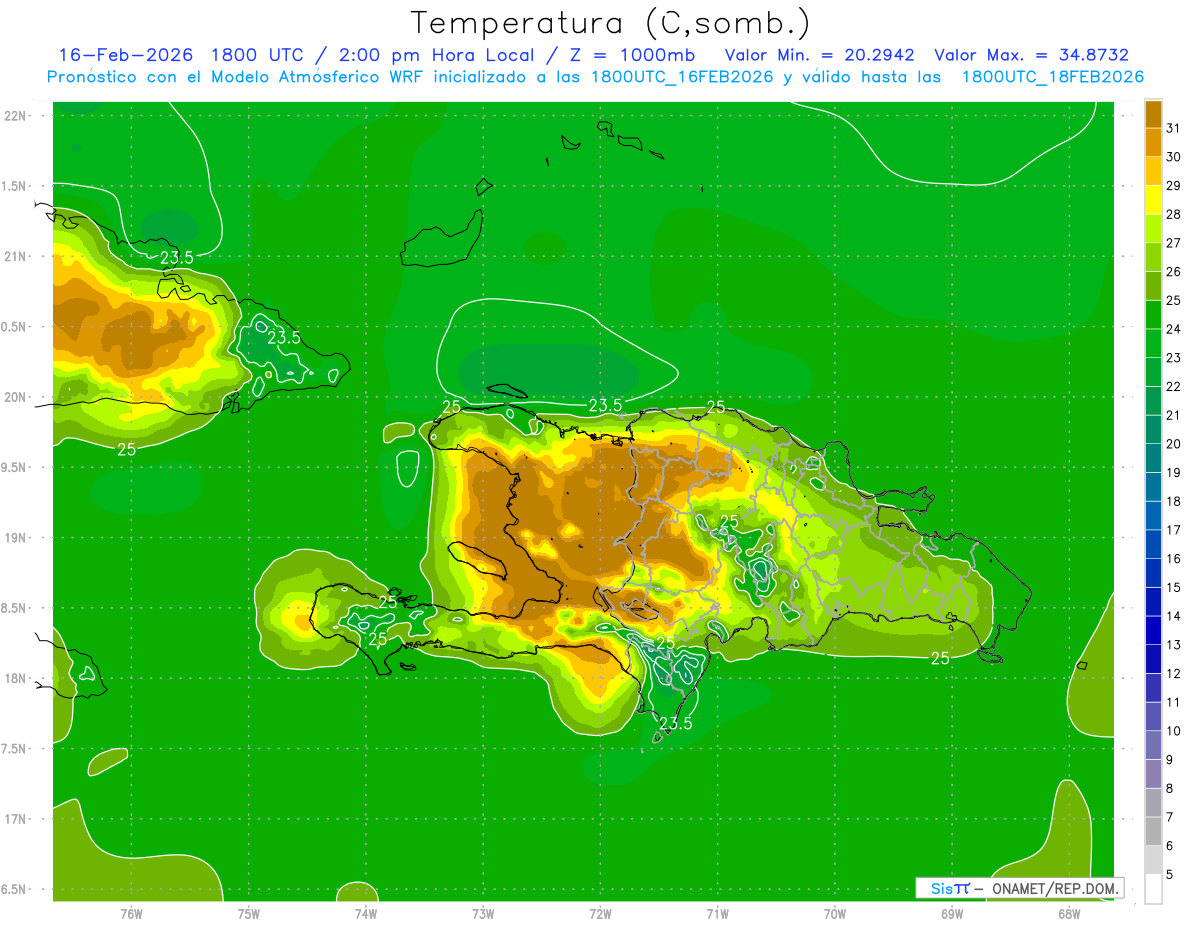Image resolution: width=1200 pixels, height=927 pixels.
Task: Click legend value label "5"
Action: click(1170, 875)
